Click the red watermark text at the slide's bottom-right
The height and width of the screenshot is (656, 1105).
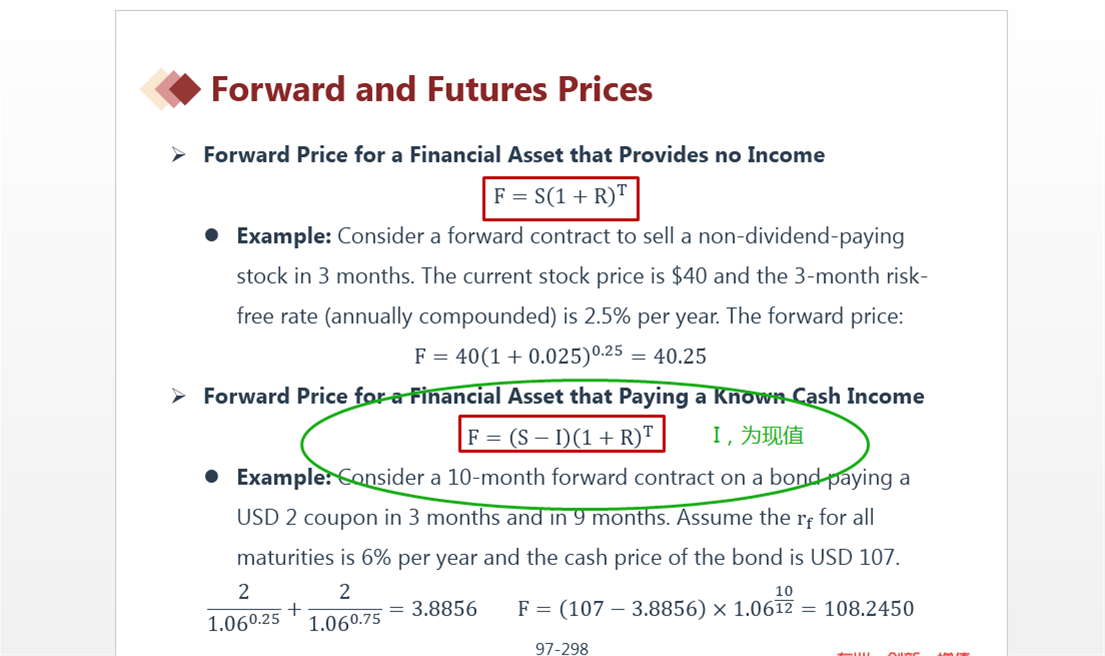(903, 653)
